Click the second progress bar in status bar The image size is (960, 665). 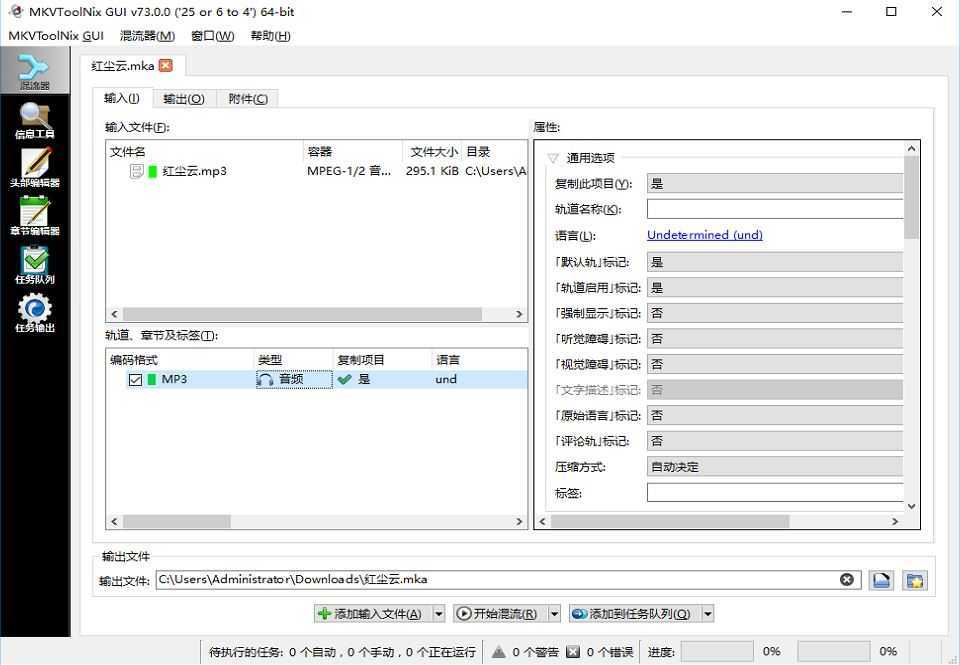point(834,652)
